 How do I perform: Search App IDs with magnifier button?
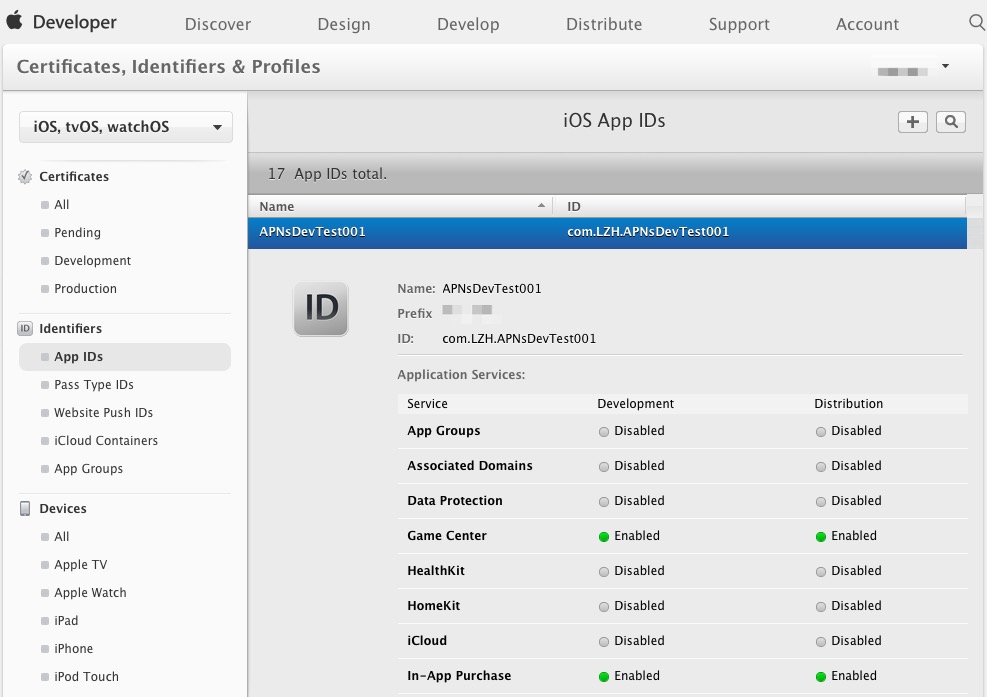[951, 122]
